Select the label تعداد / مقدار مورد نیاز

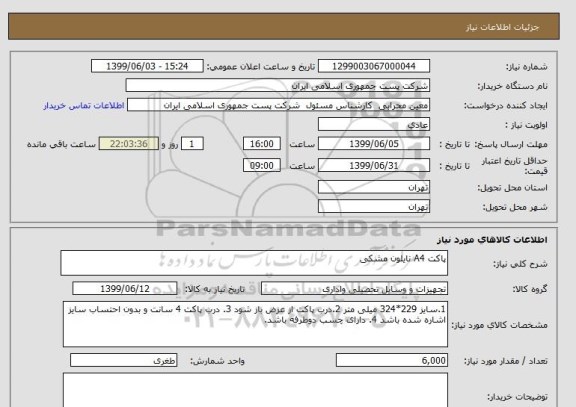[505, 361]
